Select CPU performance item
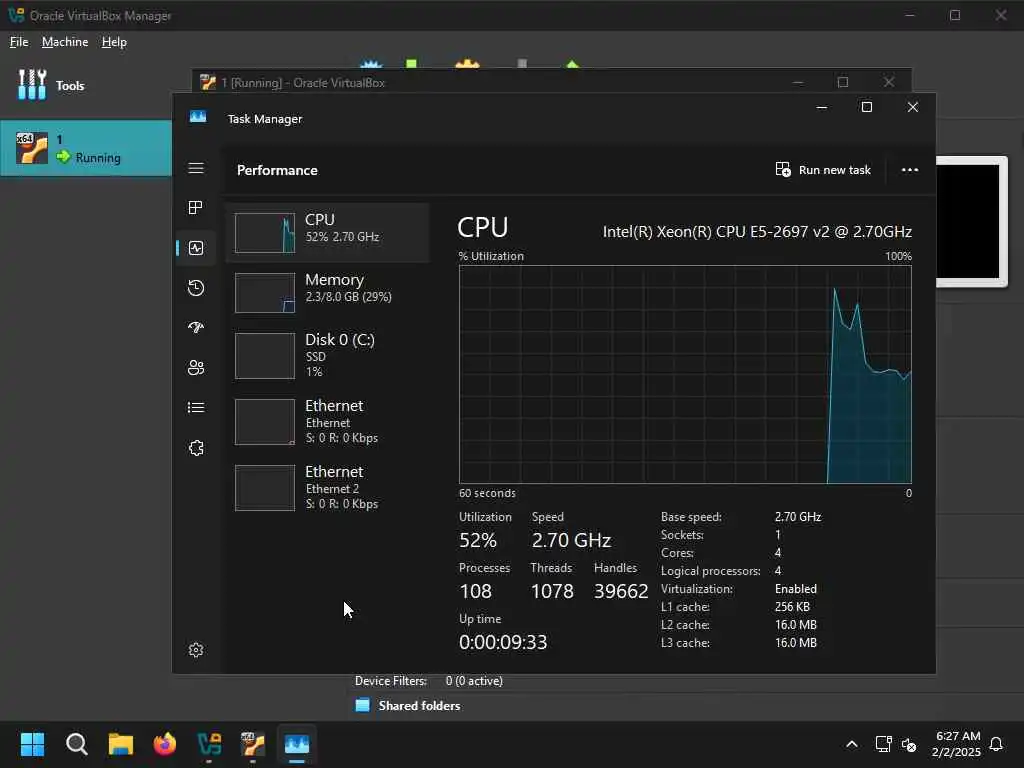The height and width of the screenshot is (768, 1024). [327, 232]
